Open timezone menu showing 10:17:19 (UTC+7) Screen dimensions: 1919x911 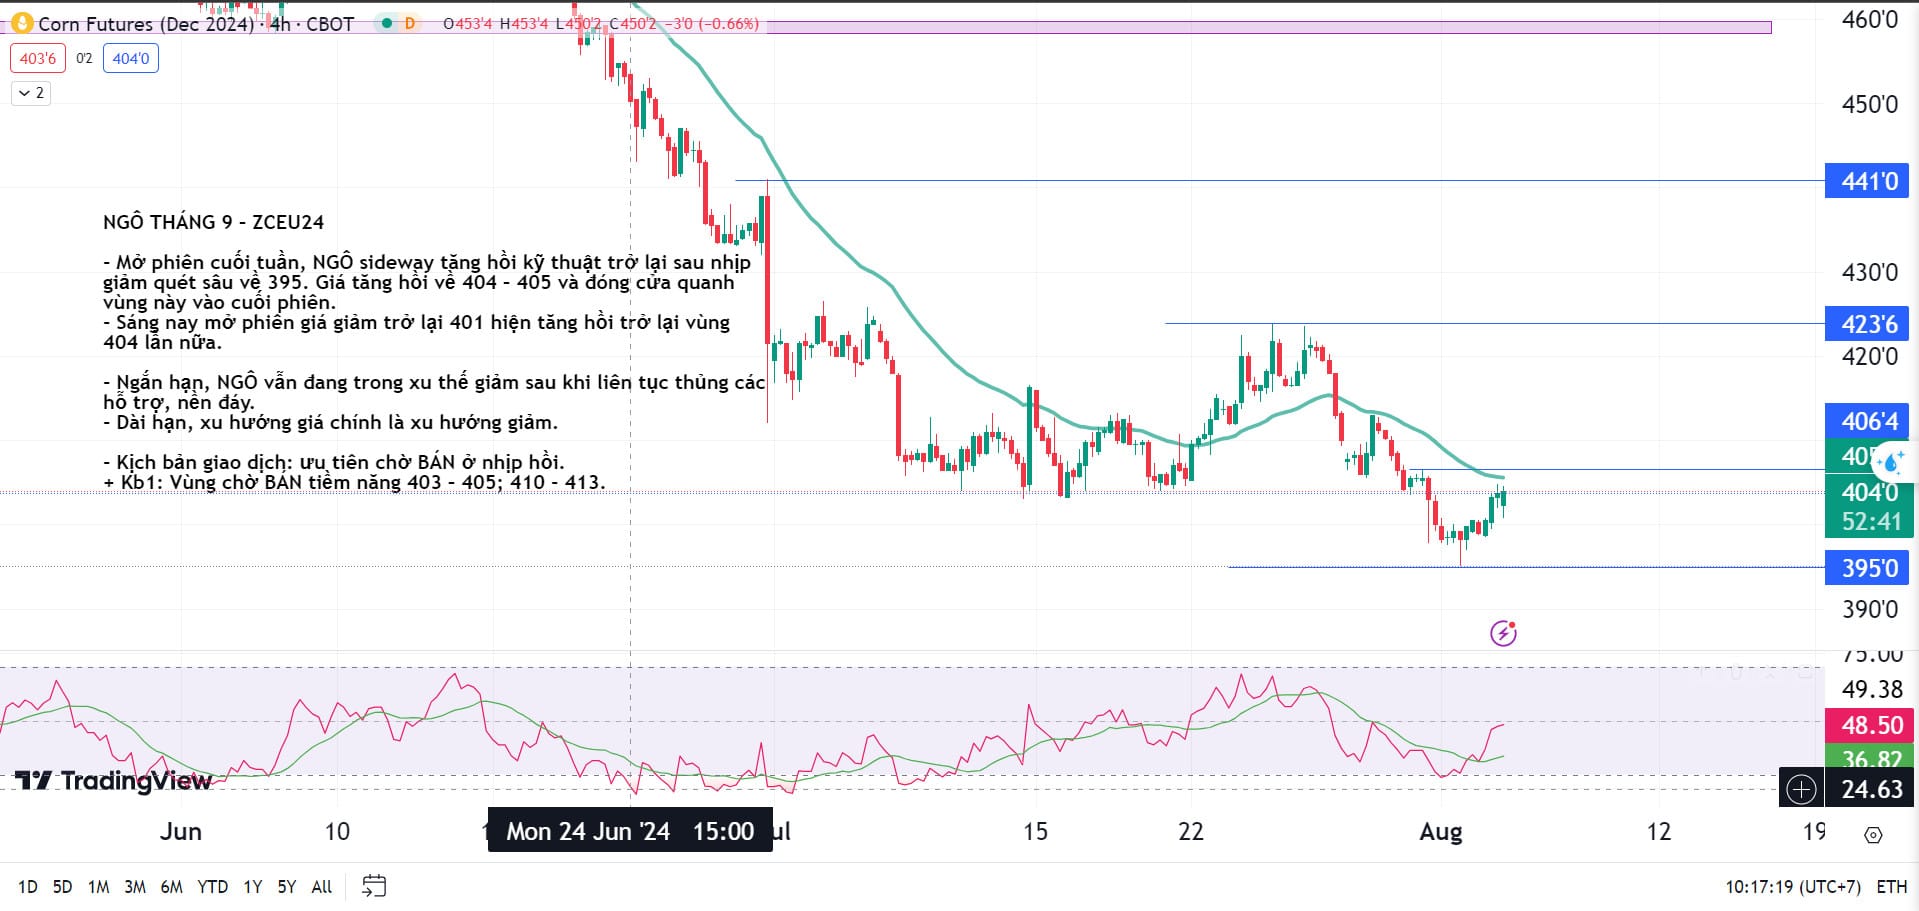1793,887
